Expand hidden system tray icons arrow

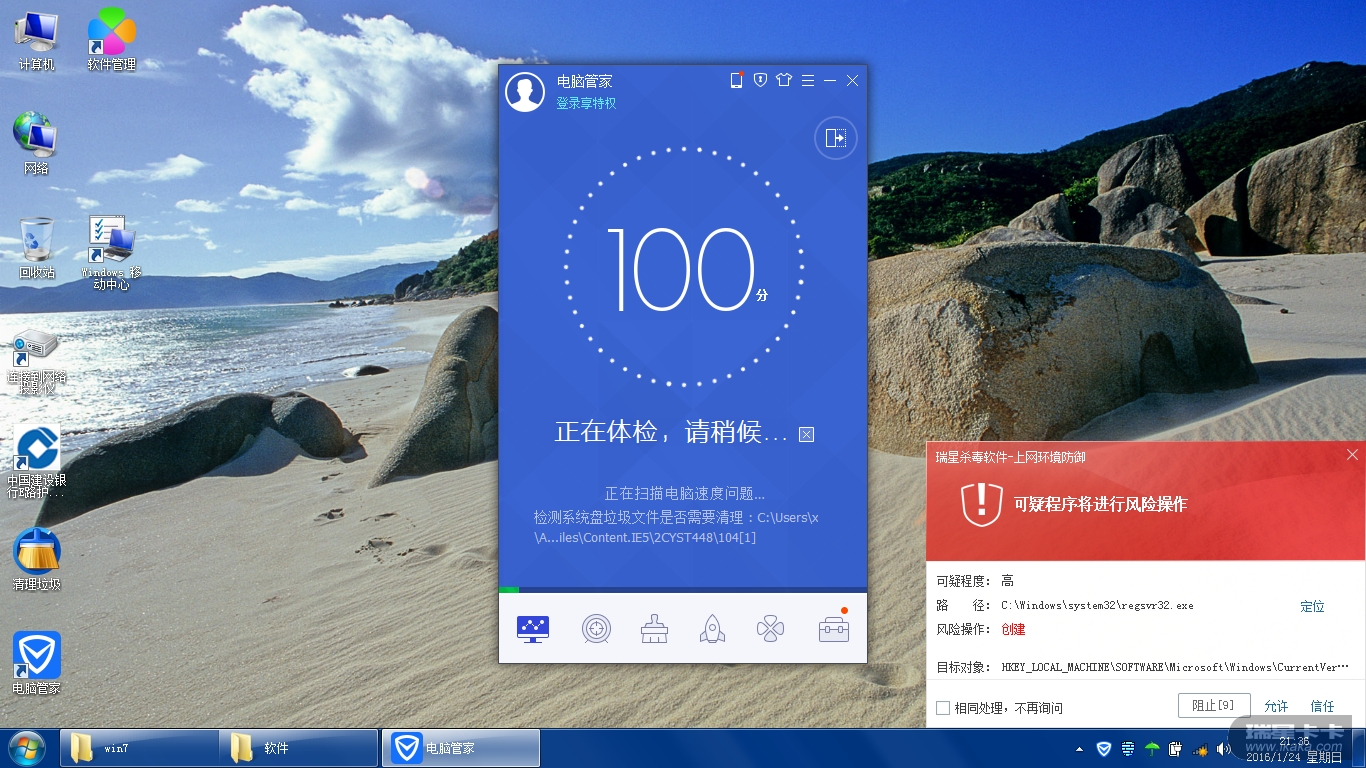coord(1080,749)
